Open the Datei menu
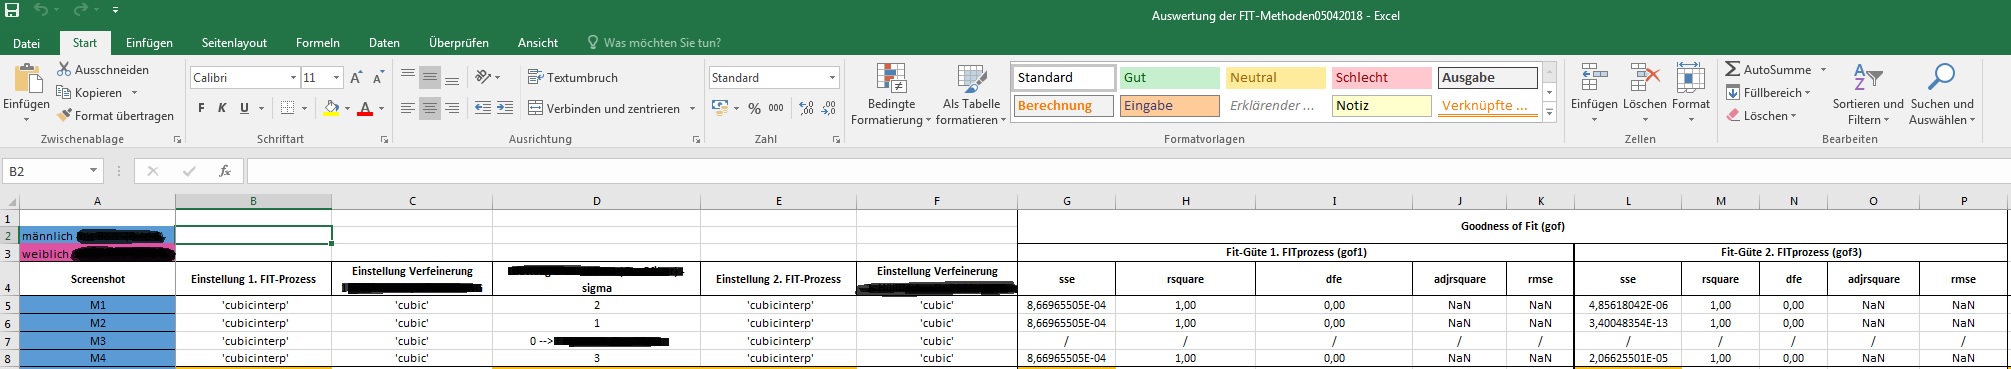 tap(27, 43)
